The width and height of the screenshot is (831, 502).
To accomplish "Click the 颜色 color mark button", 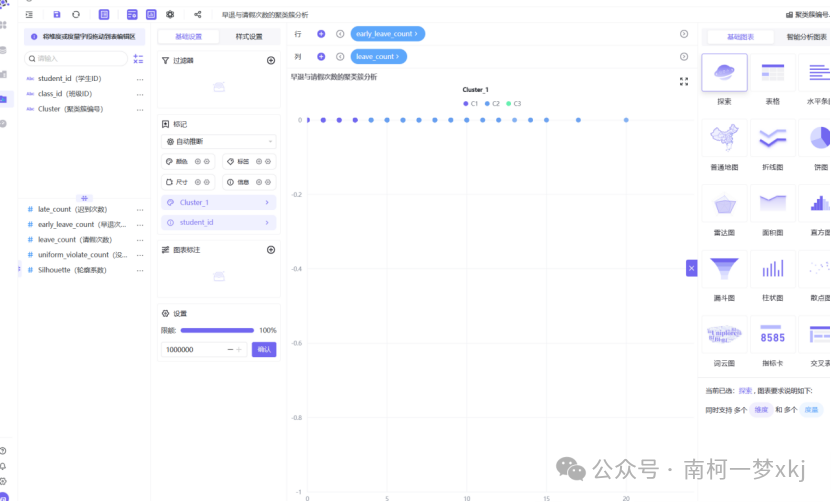I will tap(188, 162).
